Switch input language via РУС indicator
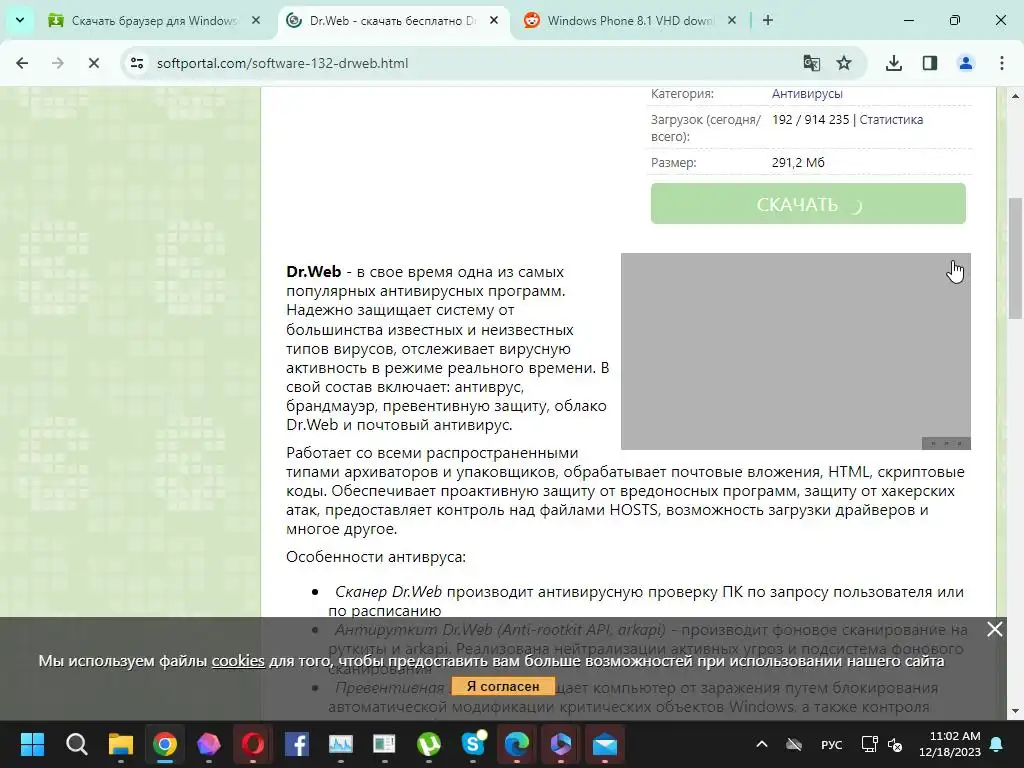The width and height of the screenshot is (1024, 768). (831, 744)
